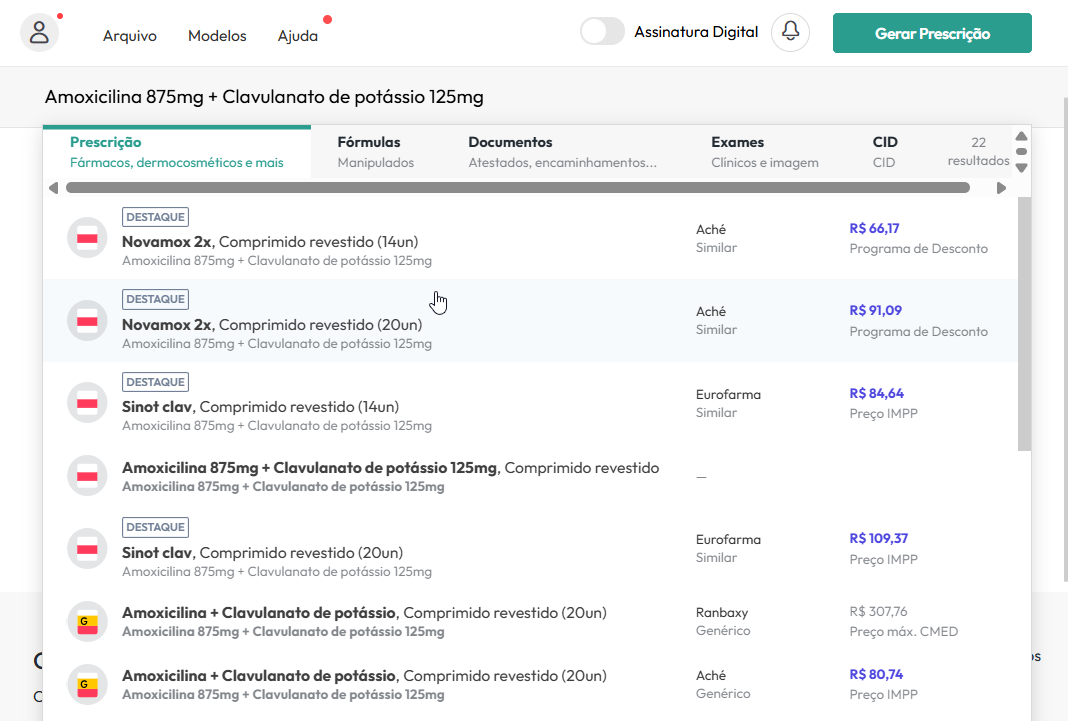This screenshot has width=1068, height=721.
Task: Switch to the CID tab
Action: tap(885, 152)
